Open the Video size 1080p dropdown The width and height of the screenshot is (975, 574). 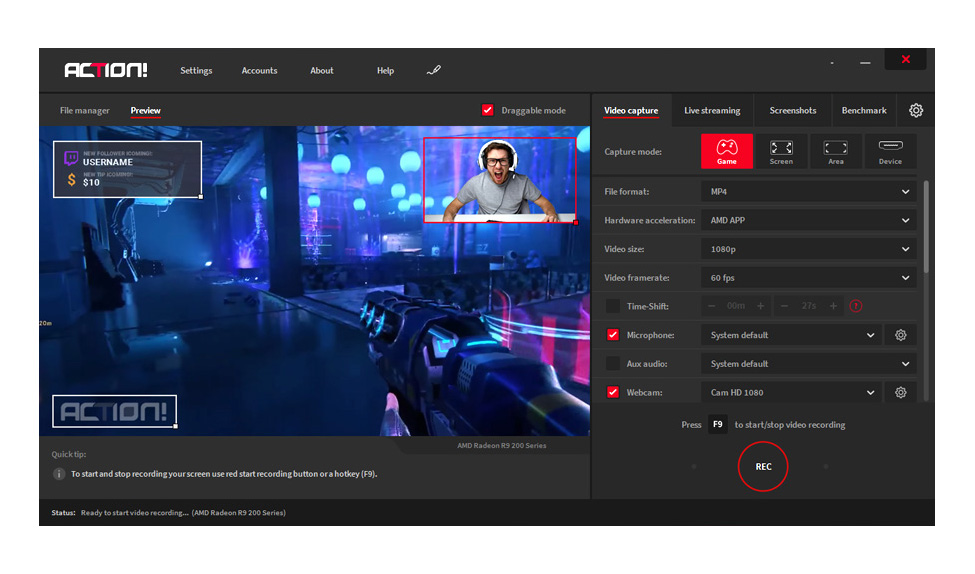click(808, 249)
